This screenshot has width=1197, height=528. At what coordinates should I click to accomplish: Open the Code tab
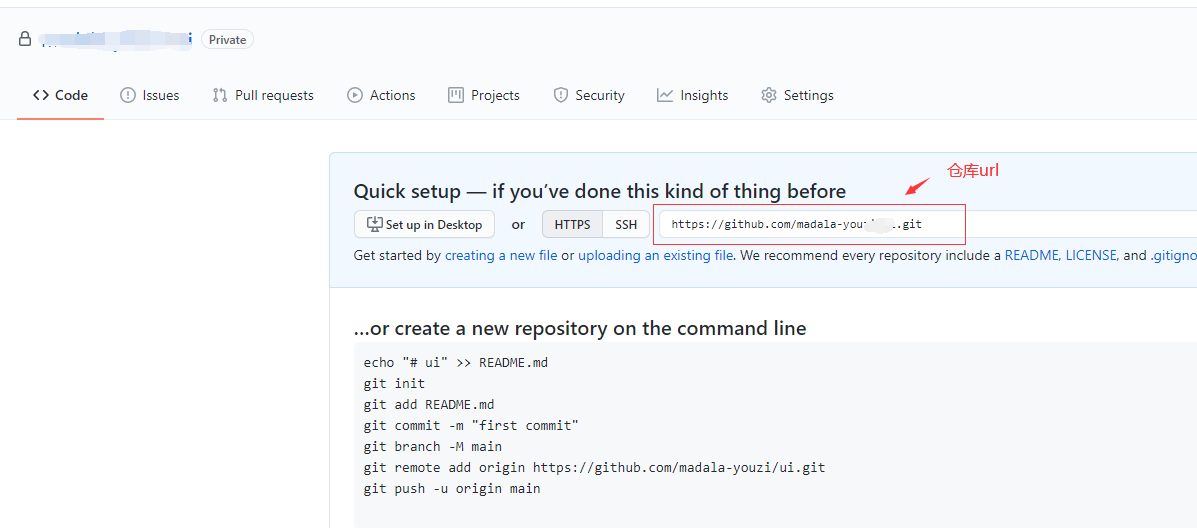(60, 95)
